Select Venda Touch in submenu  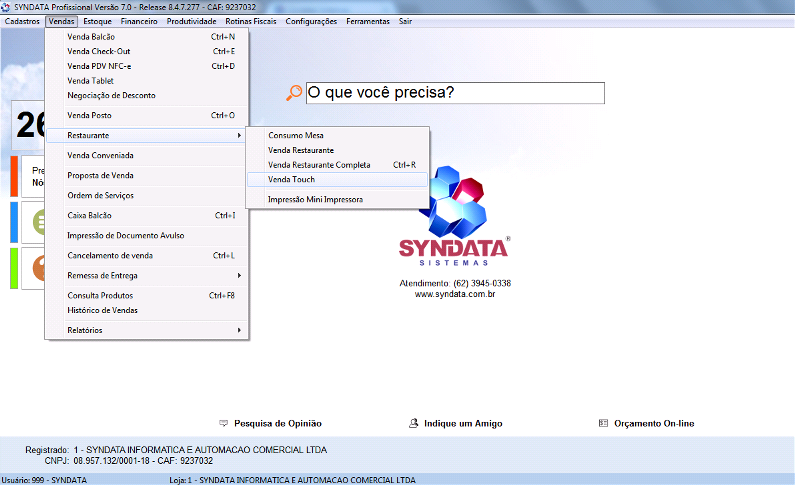(x=338, y=179)
